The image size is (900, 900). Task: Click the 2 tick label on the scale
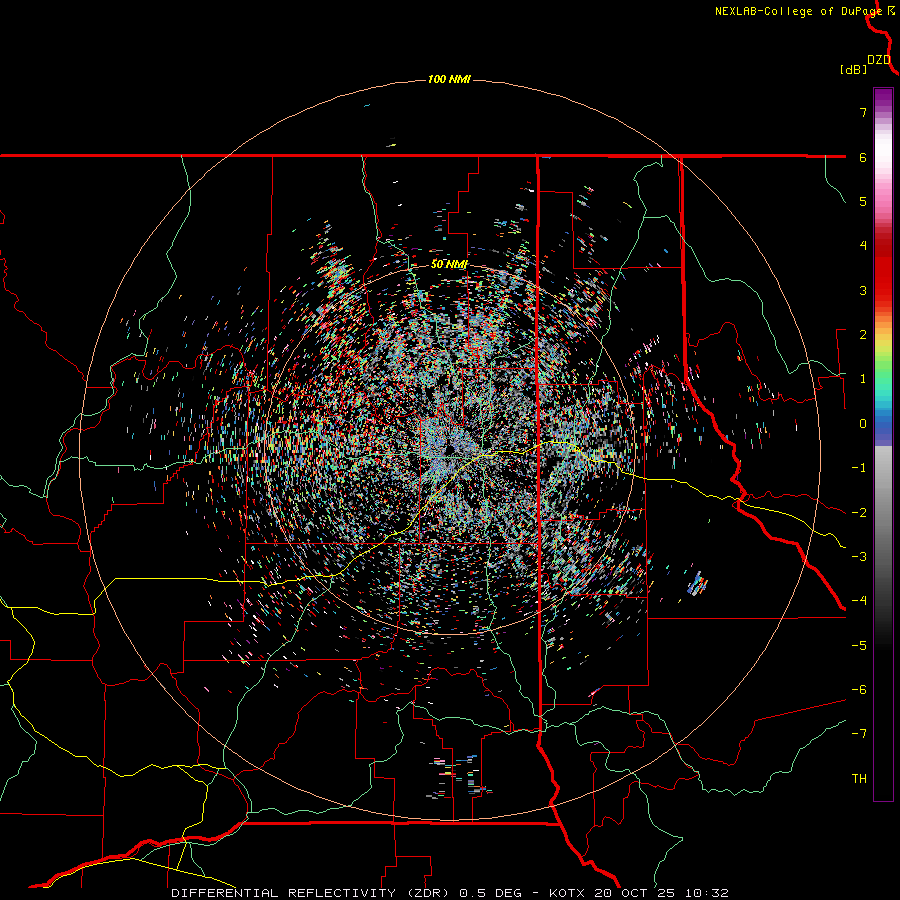[x=863, y=335]
